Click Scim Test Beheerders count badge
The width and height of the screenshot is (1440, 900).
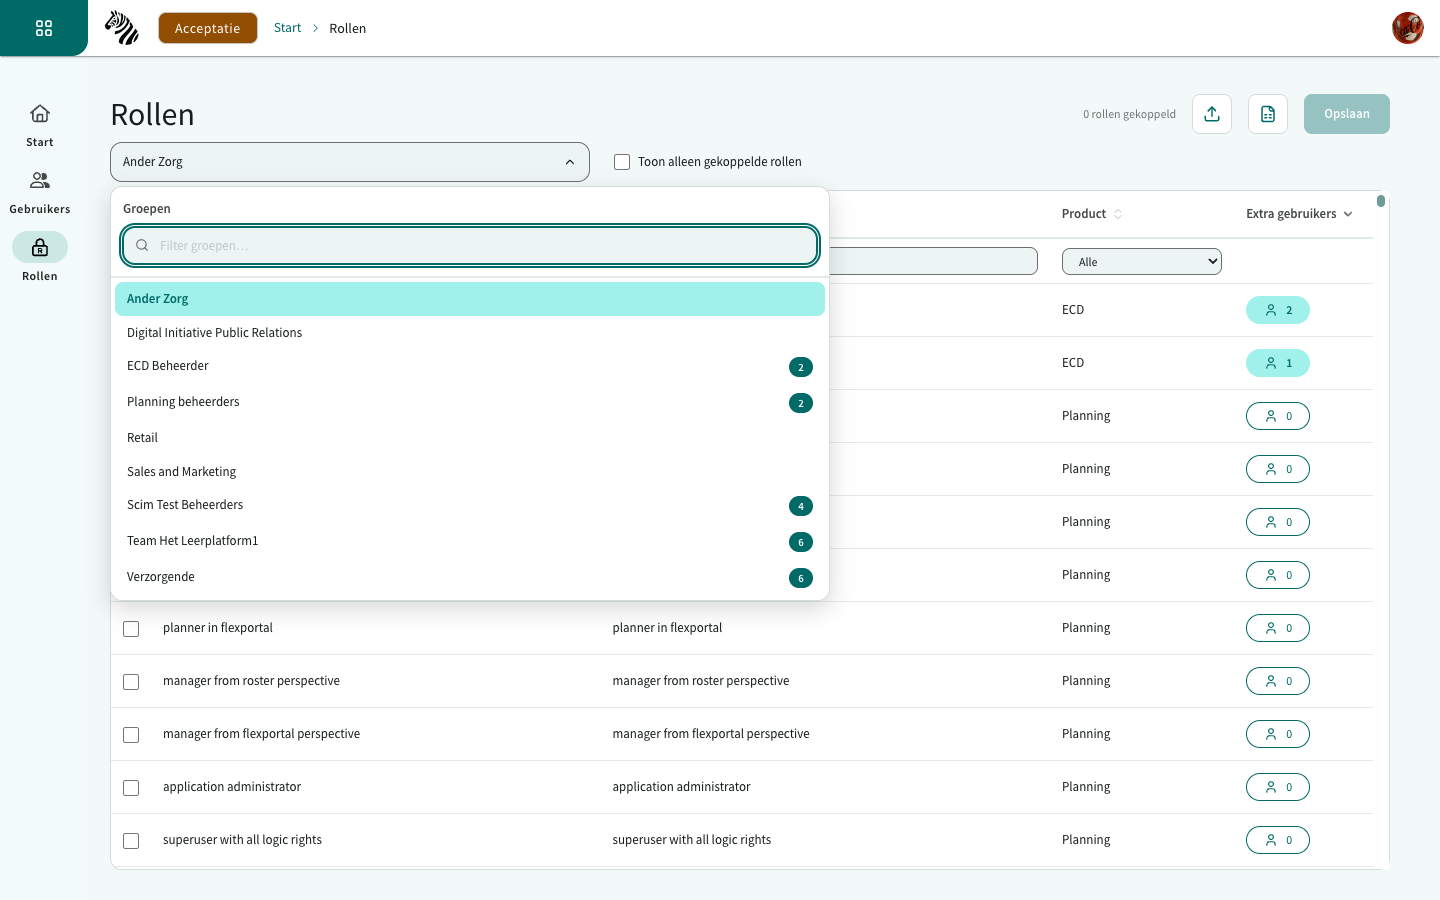(801, 506)
